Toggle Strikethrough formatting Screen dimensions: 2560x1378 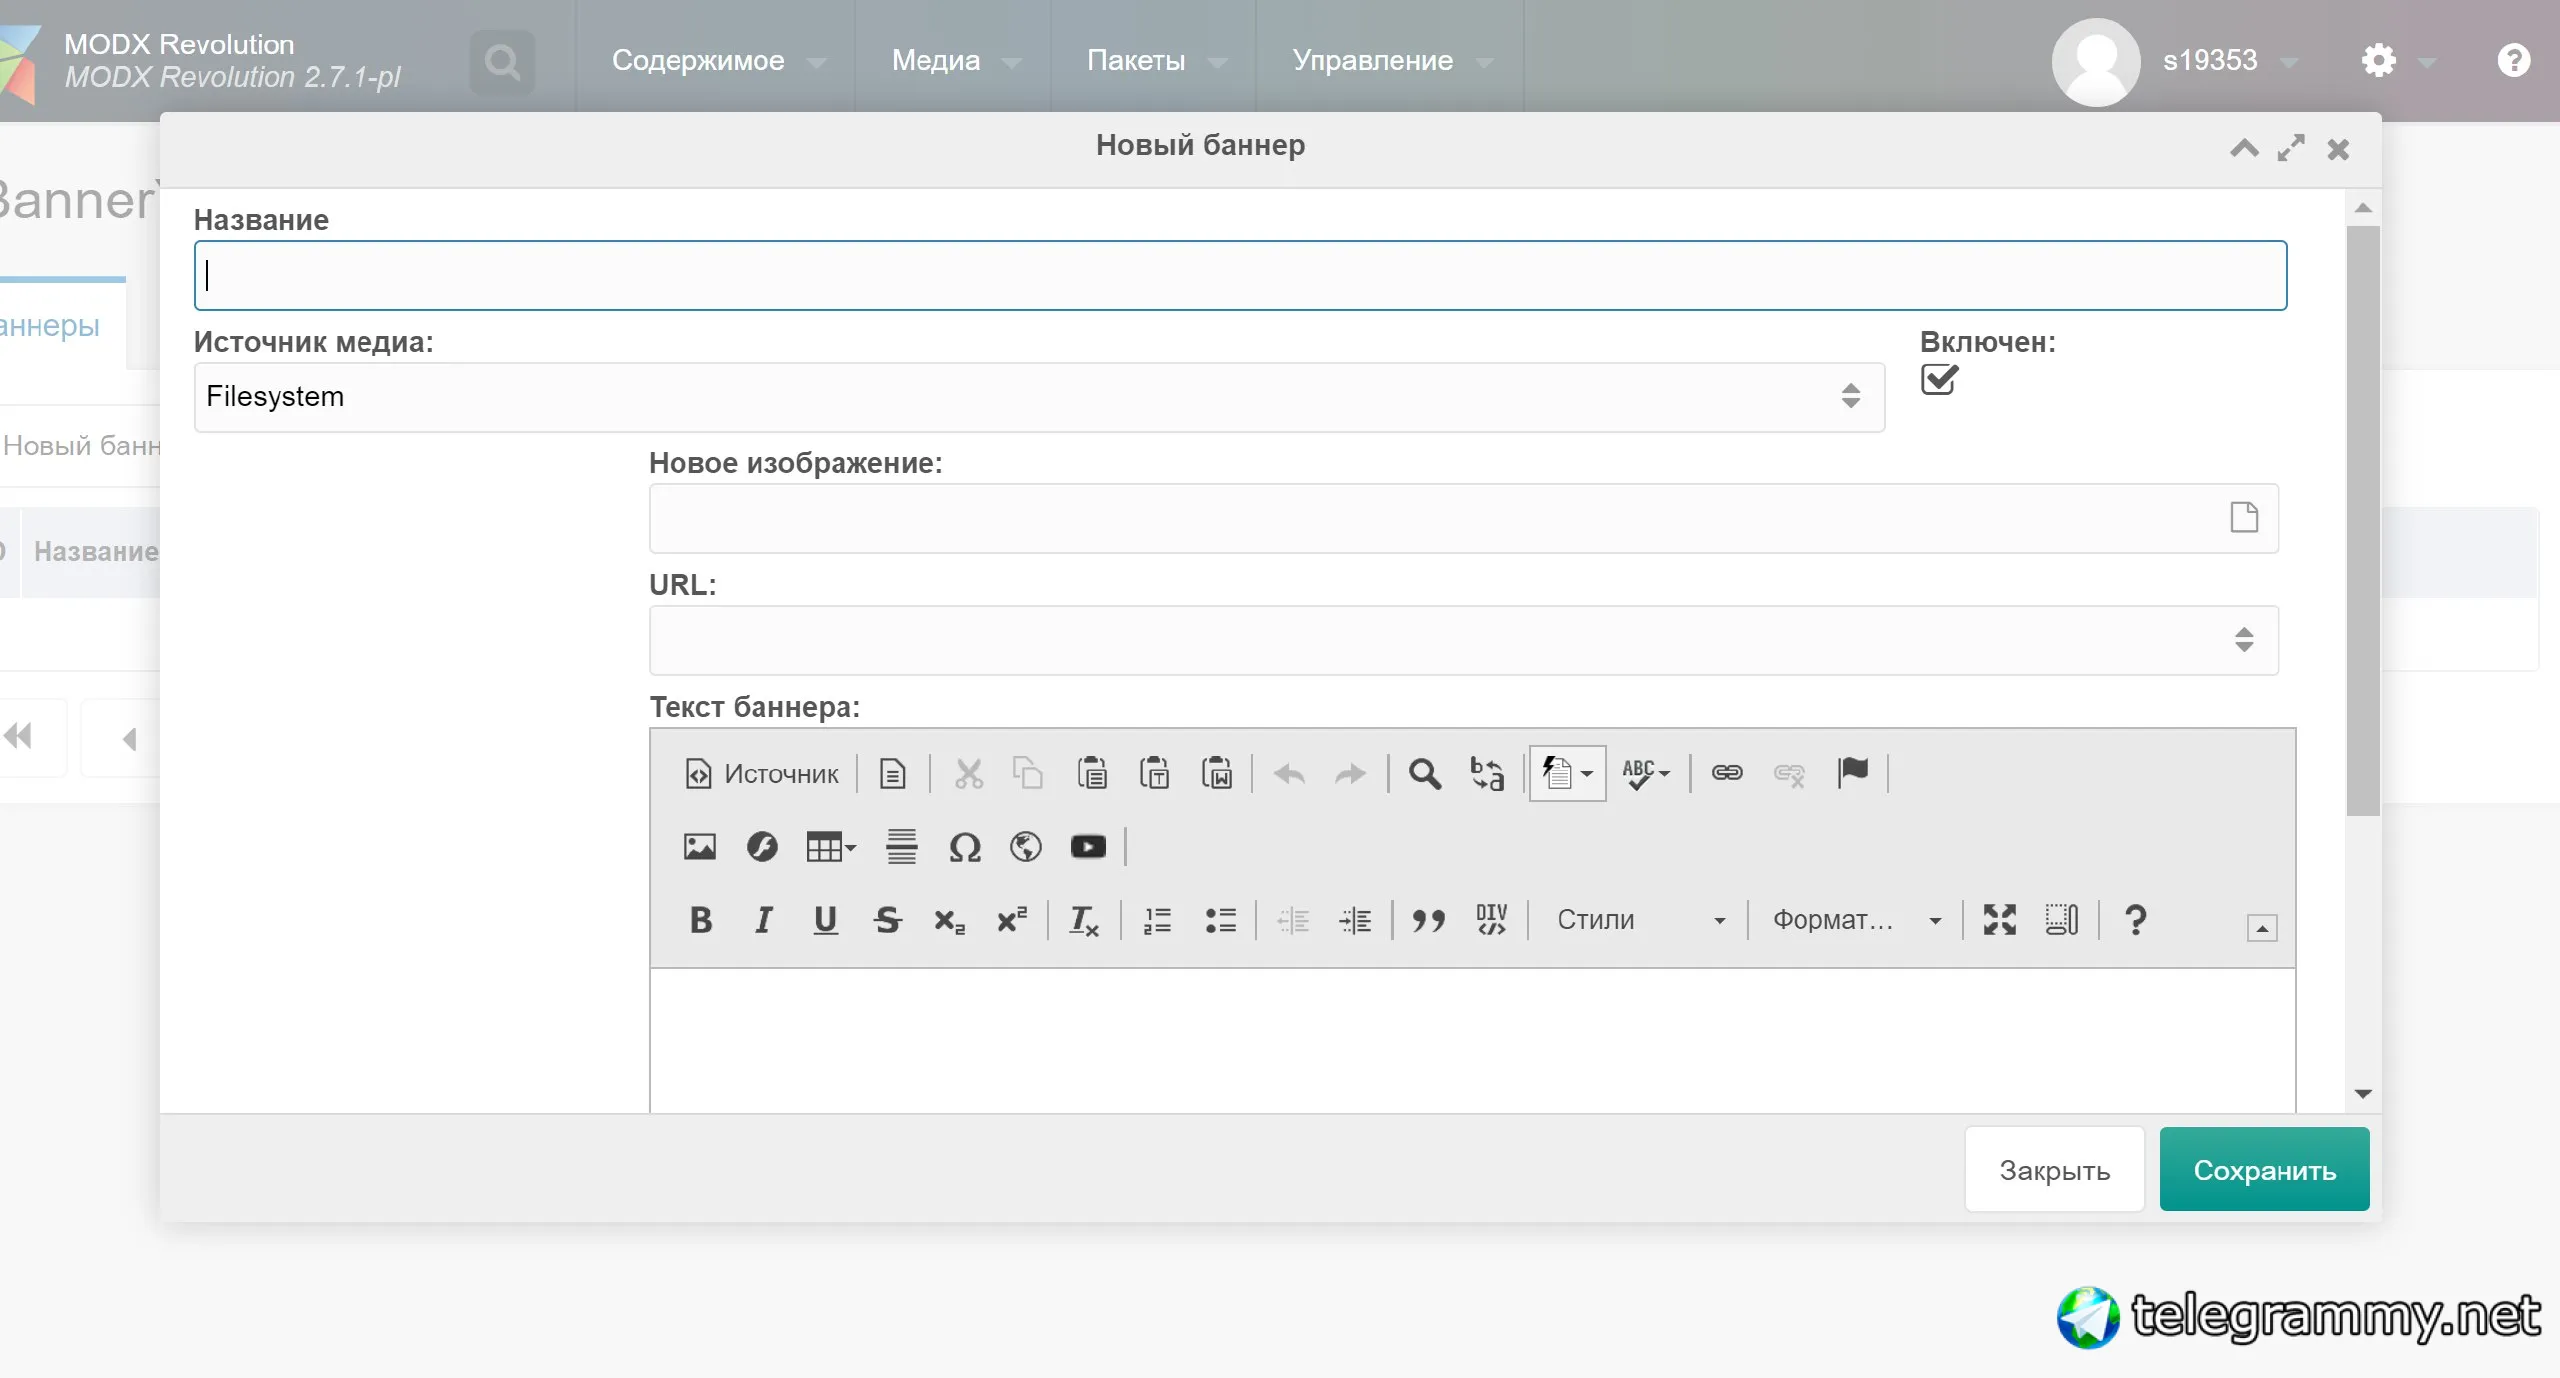(x=887, y=920)
